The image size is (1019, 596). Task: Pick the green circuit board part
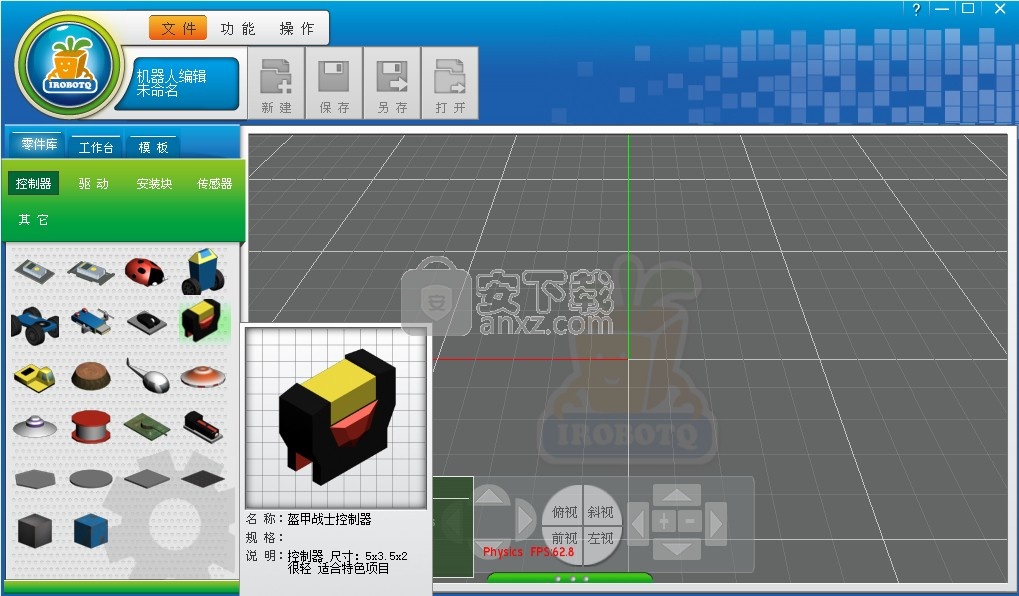[147, 426]
